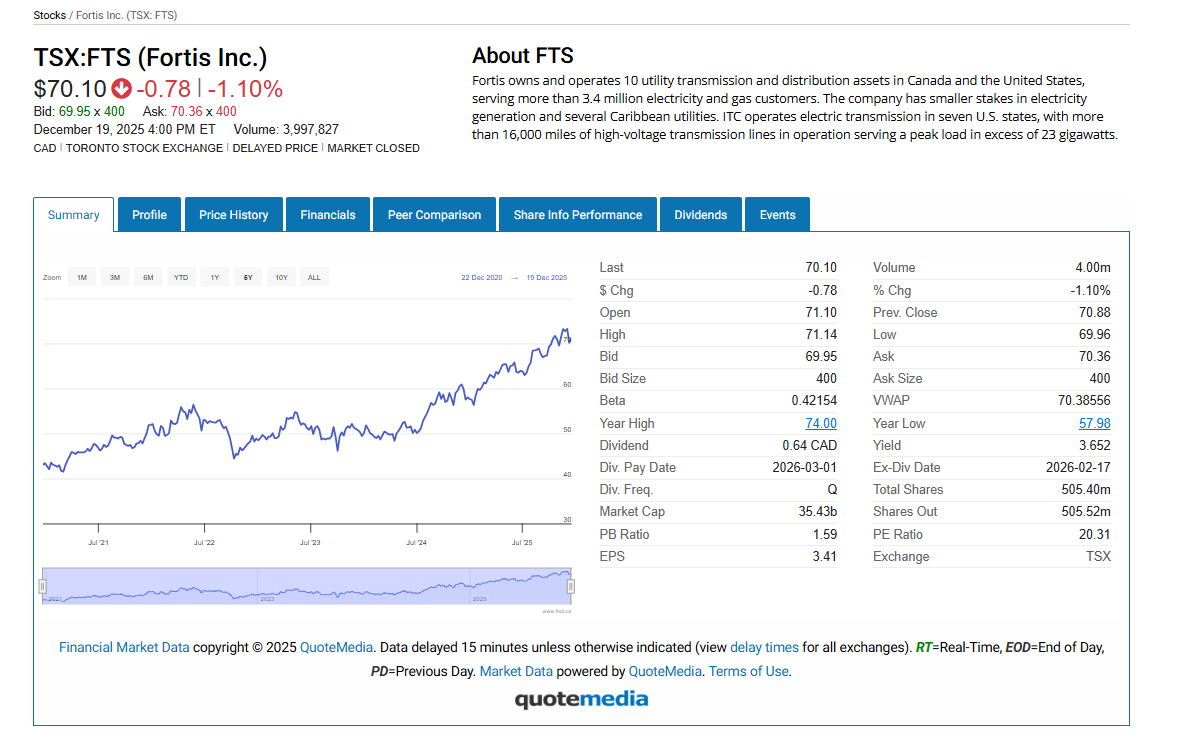The image size is (1188, 747).
Task: Go to the Events tab
Action: (x=777, y=215)
